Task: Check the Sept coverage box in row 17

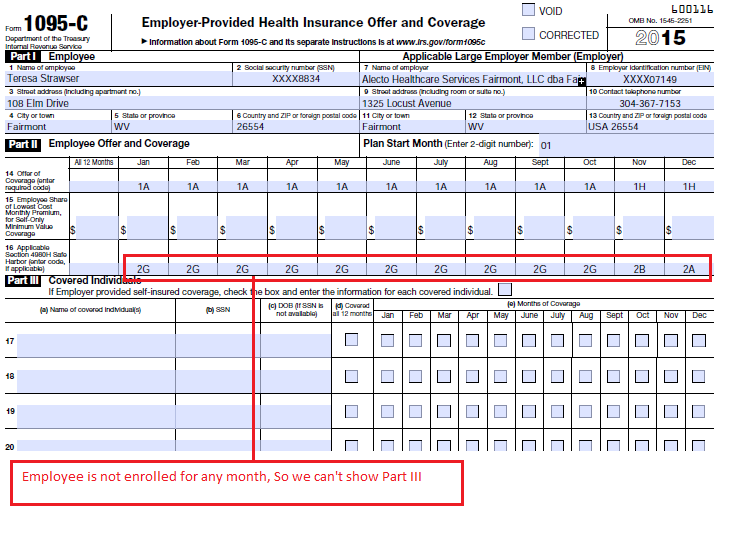Action: pyautogui.click(x=613, y=340)
